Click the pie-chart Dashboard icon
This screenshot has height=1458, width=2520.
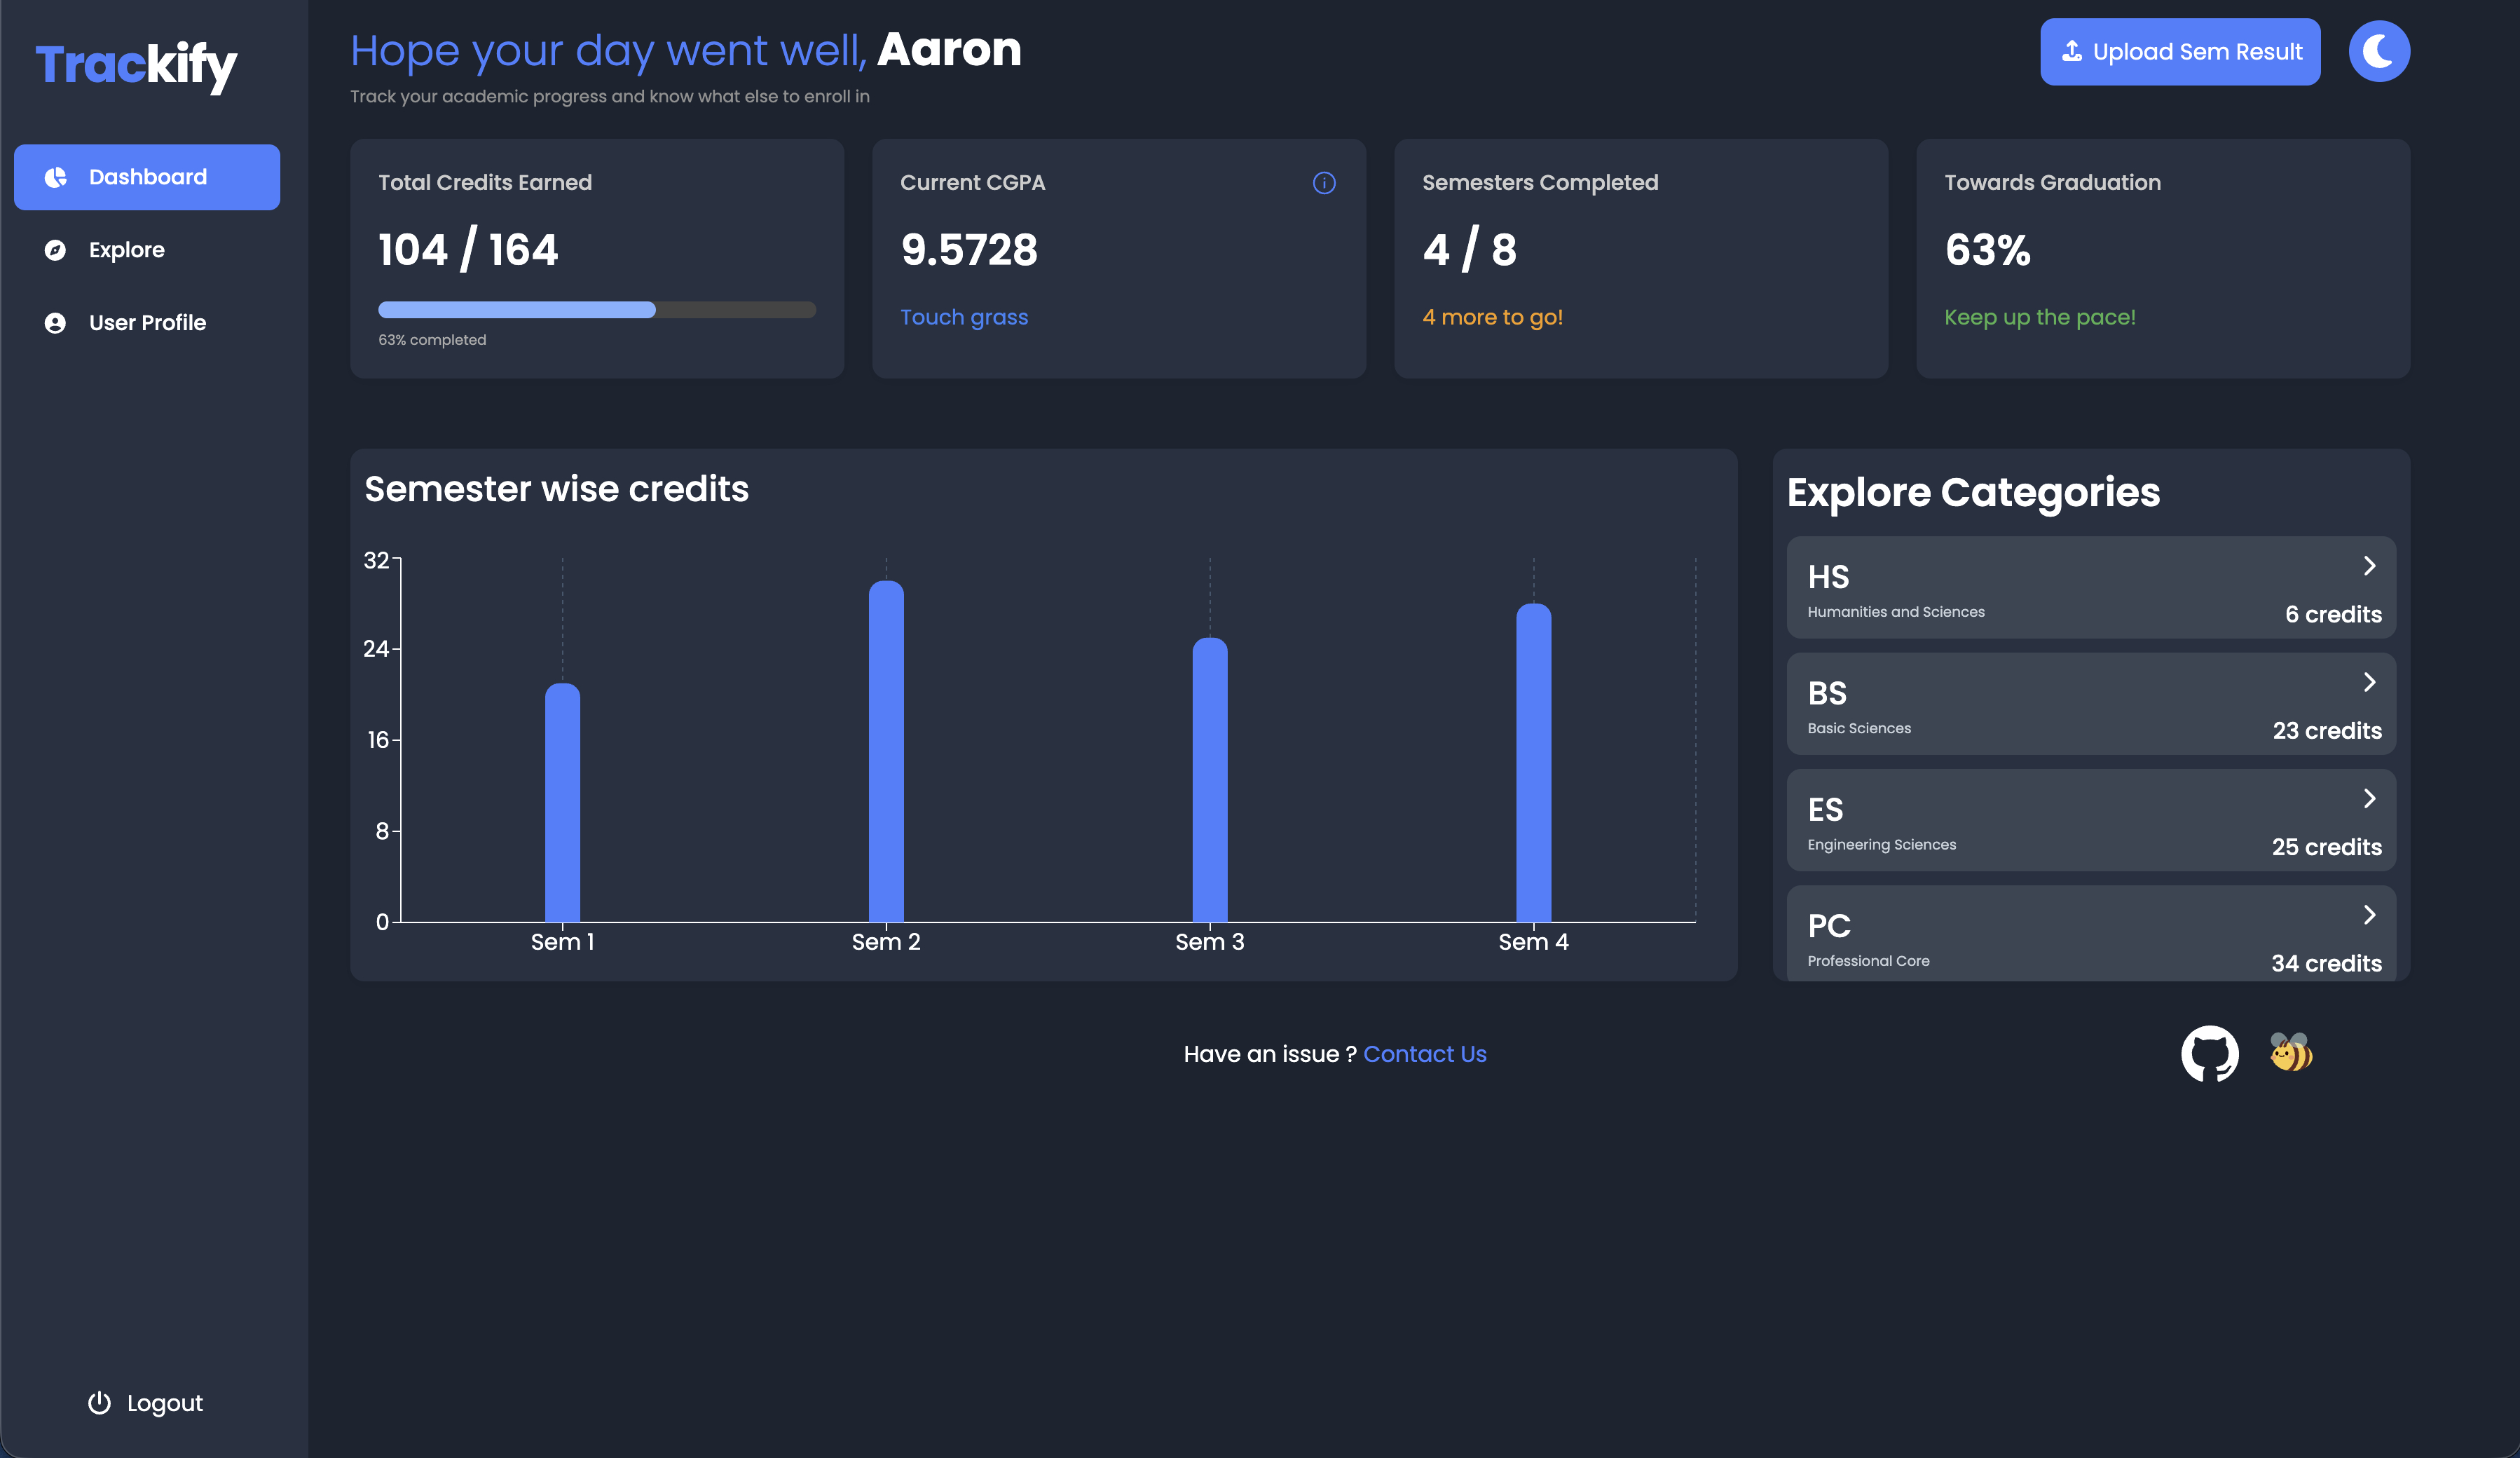tap(56, 177)
